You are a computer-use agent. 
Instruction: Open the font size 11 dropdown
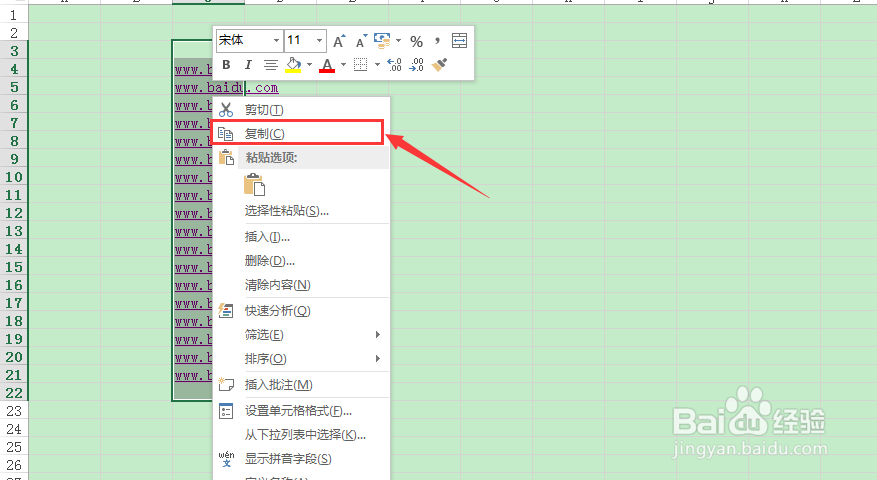(319, 40)
